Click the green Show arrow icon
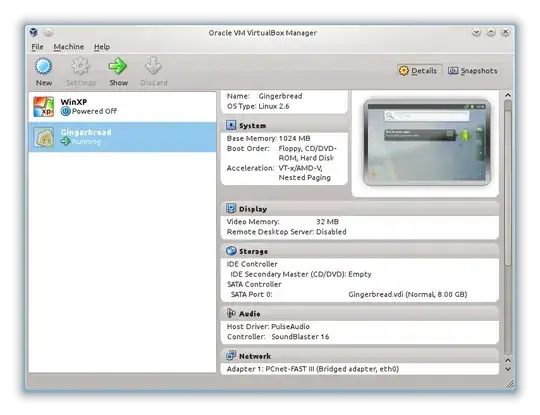The width and height of the screenshot is (540, 415). tap(118, 66)
